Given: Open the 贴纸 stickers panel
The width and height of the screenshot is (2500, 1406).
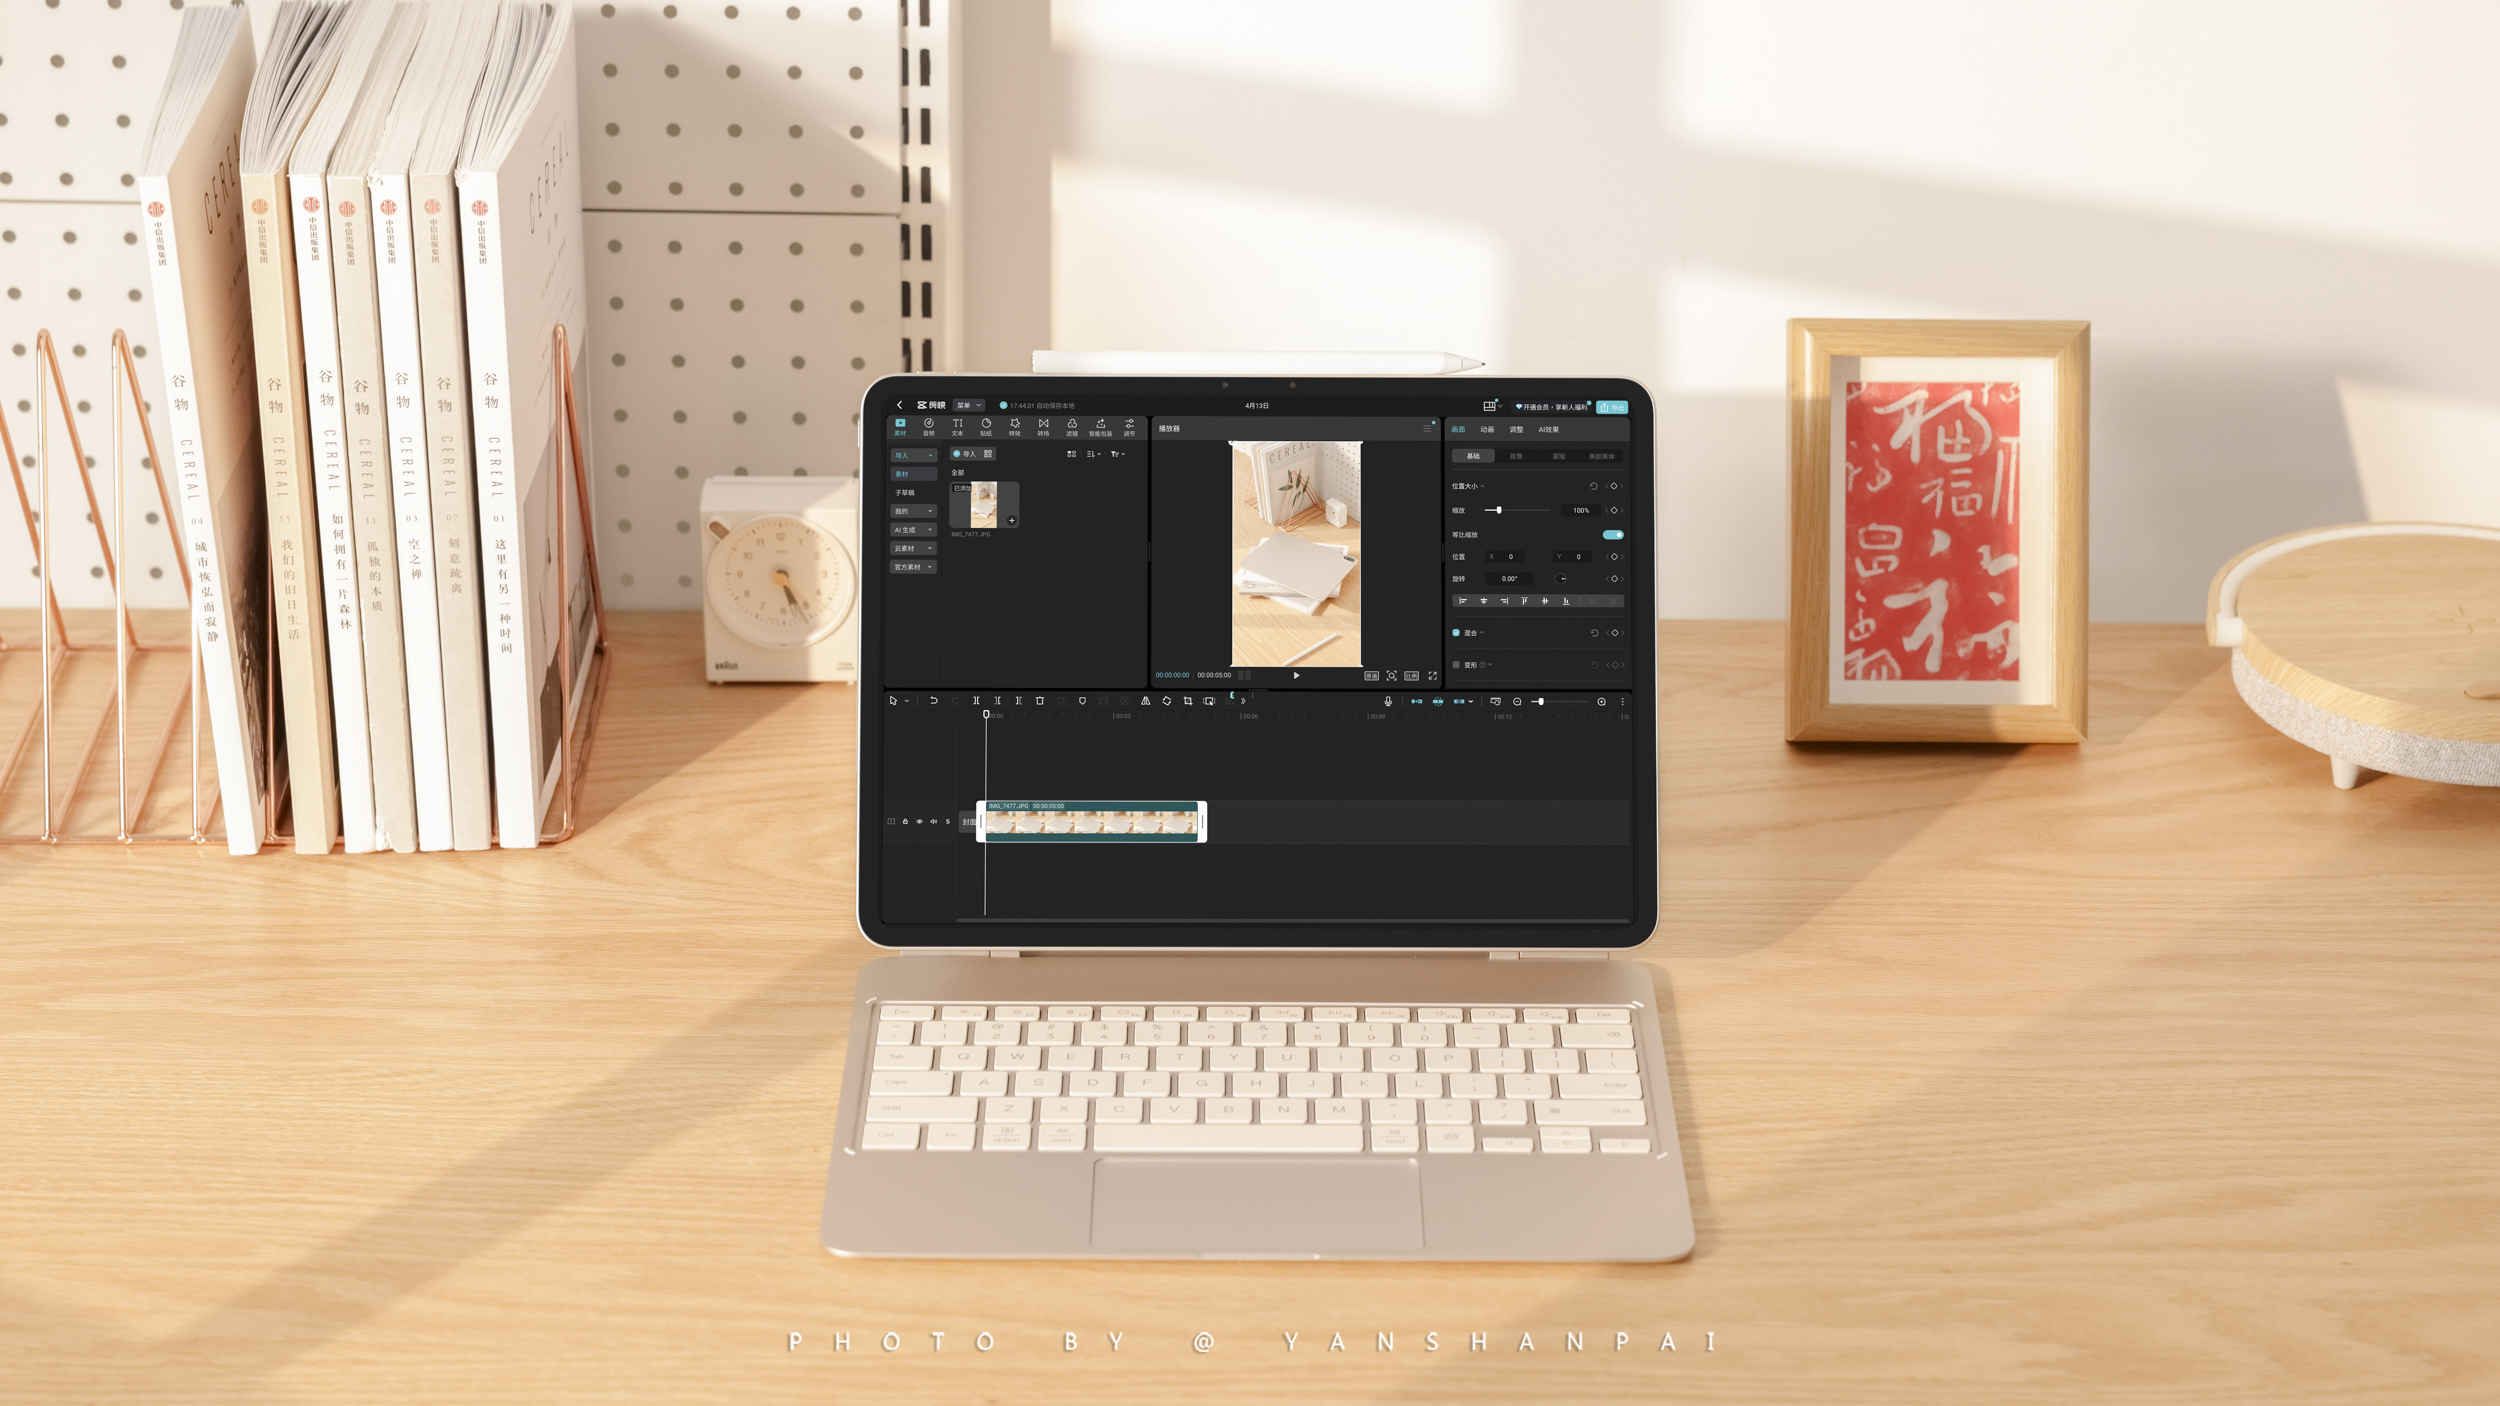Looking at the screenshot, I should tap(986, 427).
